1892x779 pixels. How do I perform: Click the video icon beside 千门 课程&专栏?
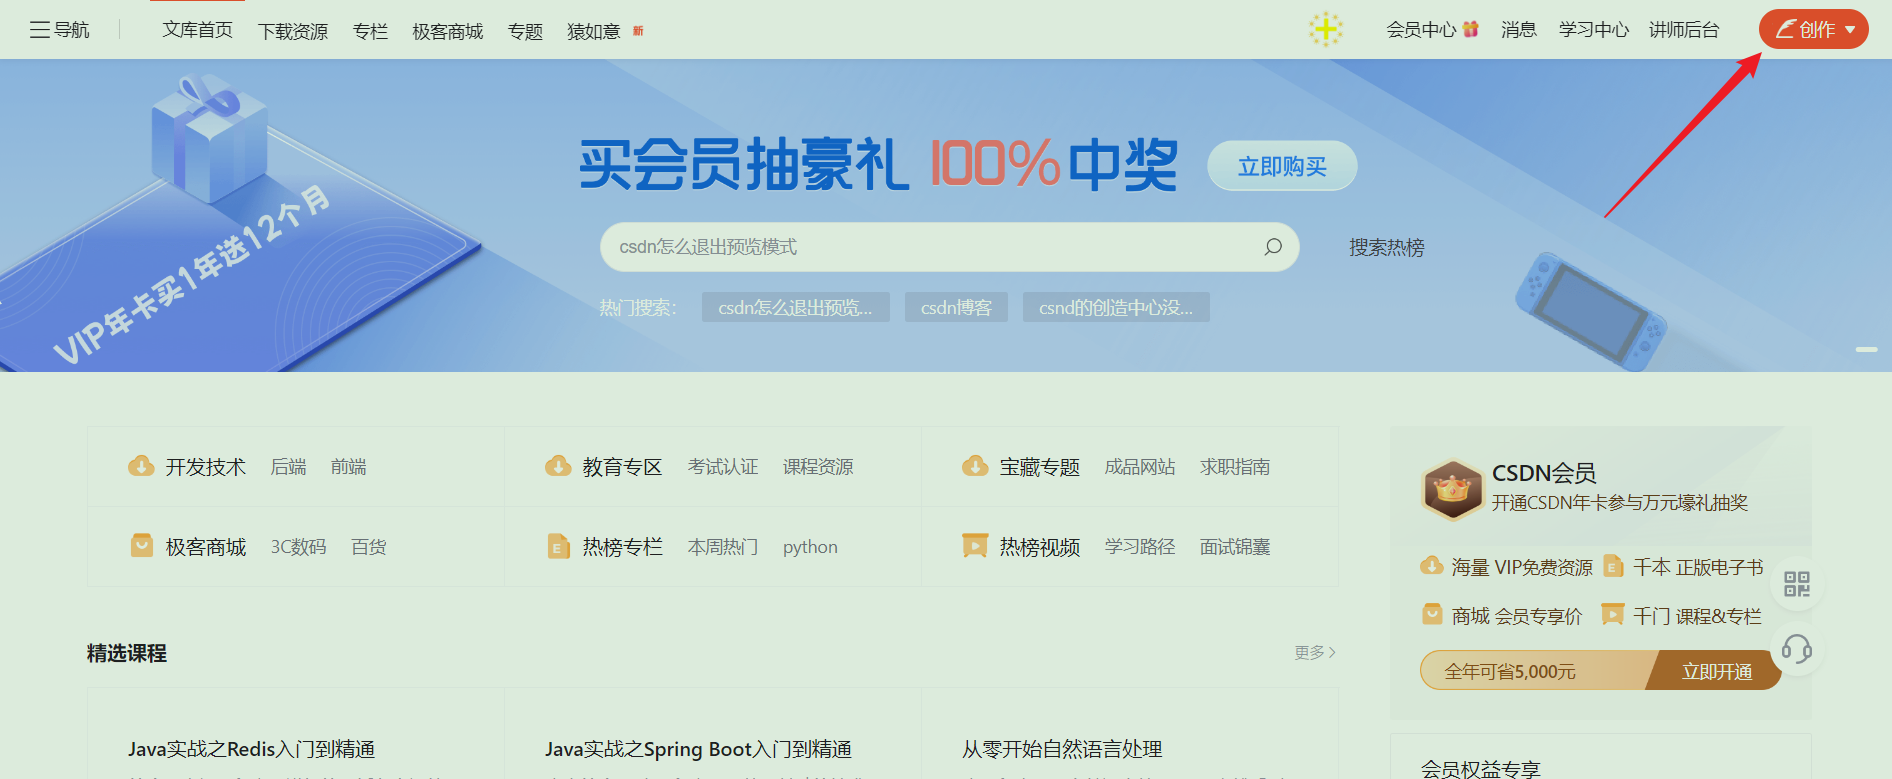click(1612, 614)
